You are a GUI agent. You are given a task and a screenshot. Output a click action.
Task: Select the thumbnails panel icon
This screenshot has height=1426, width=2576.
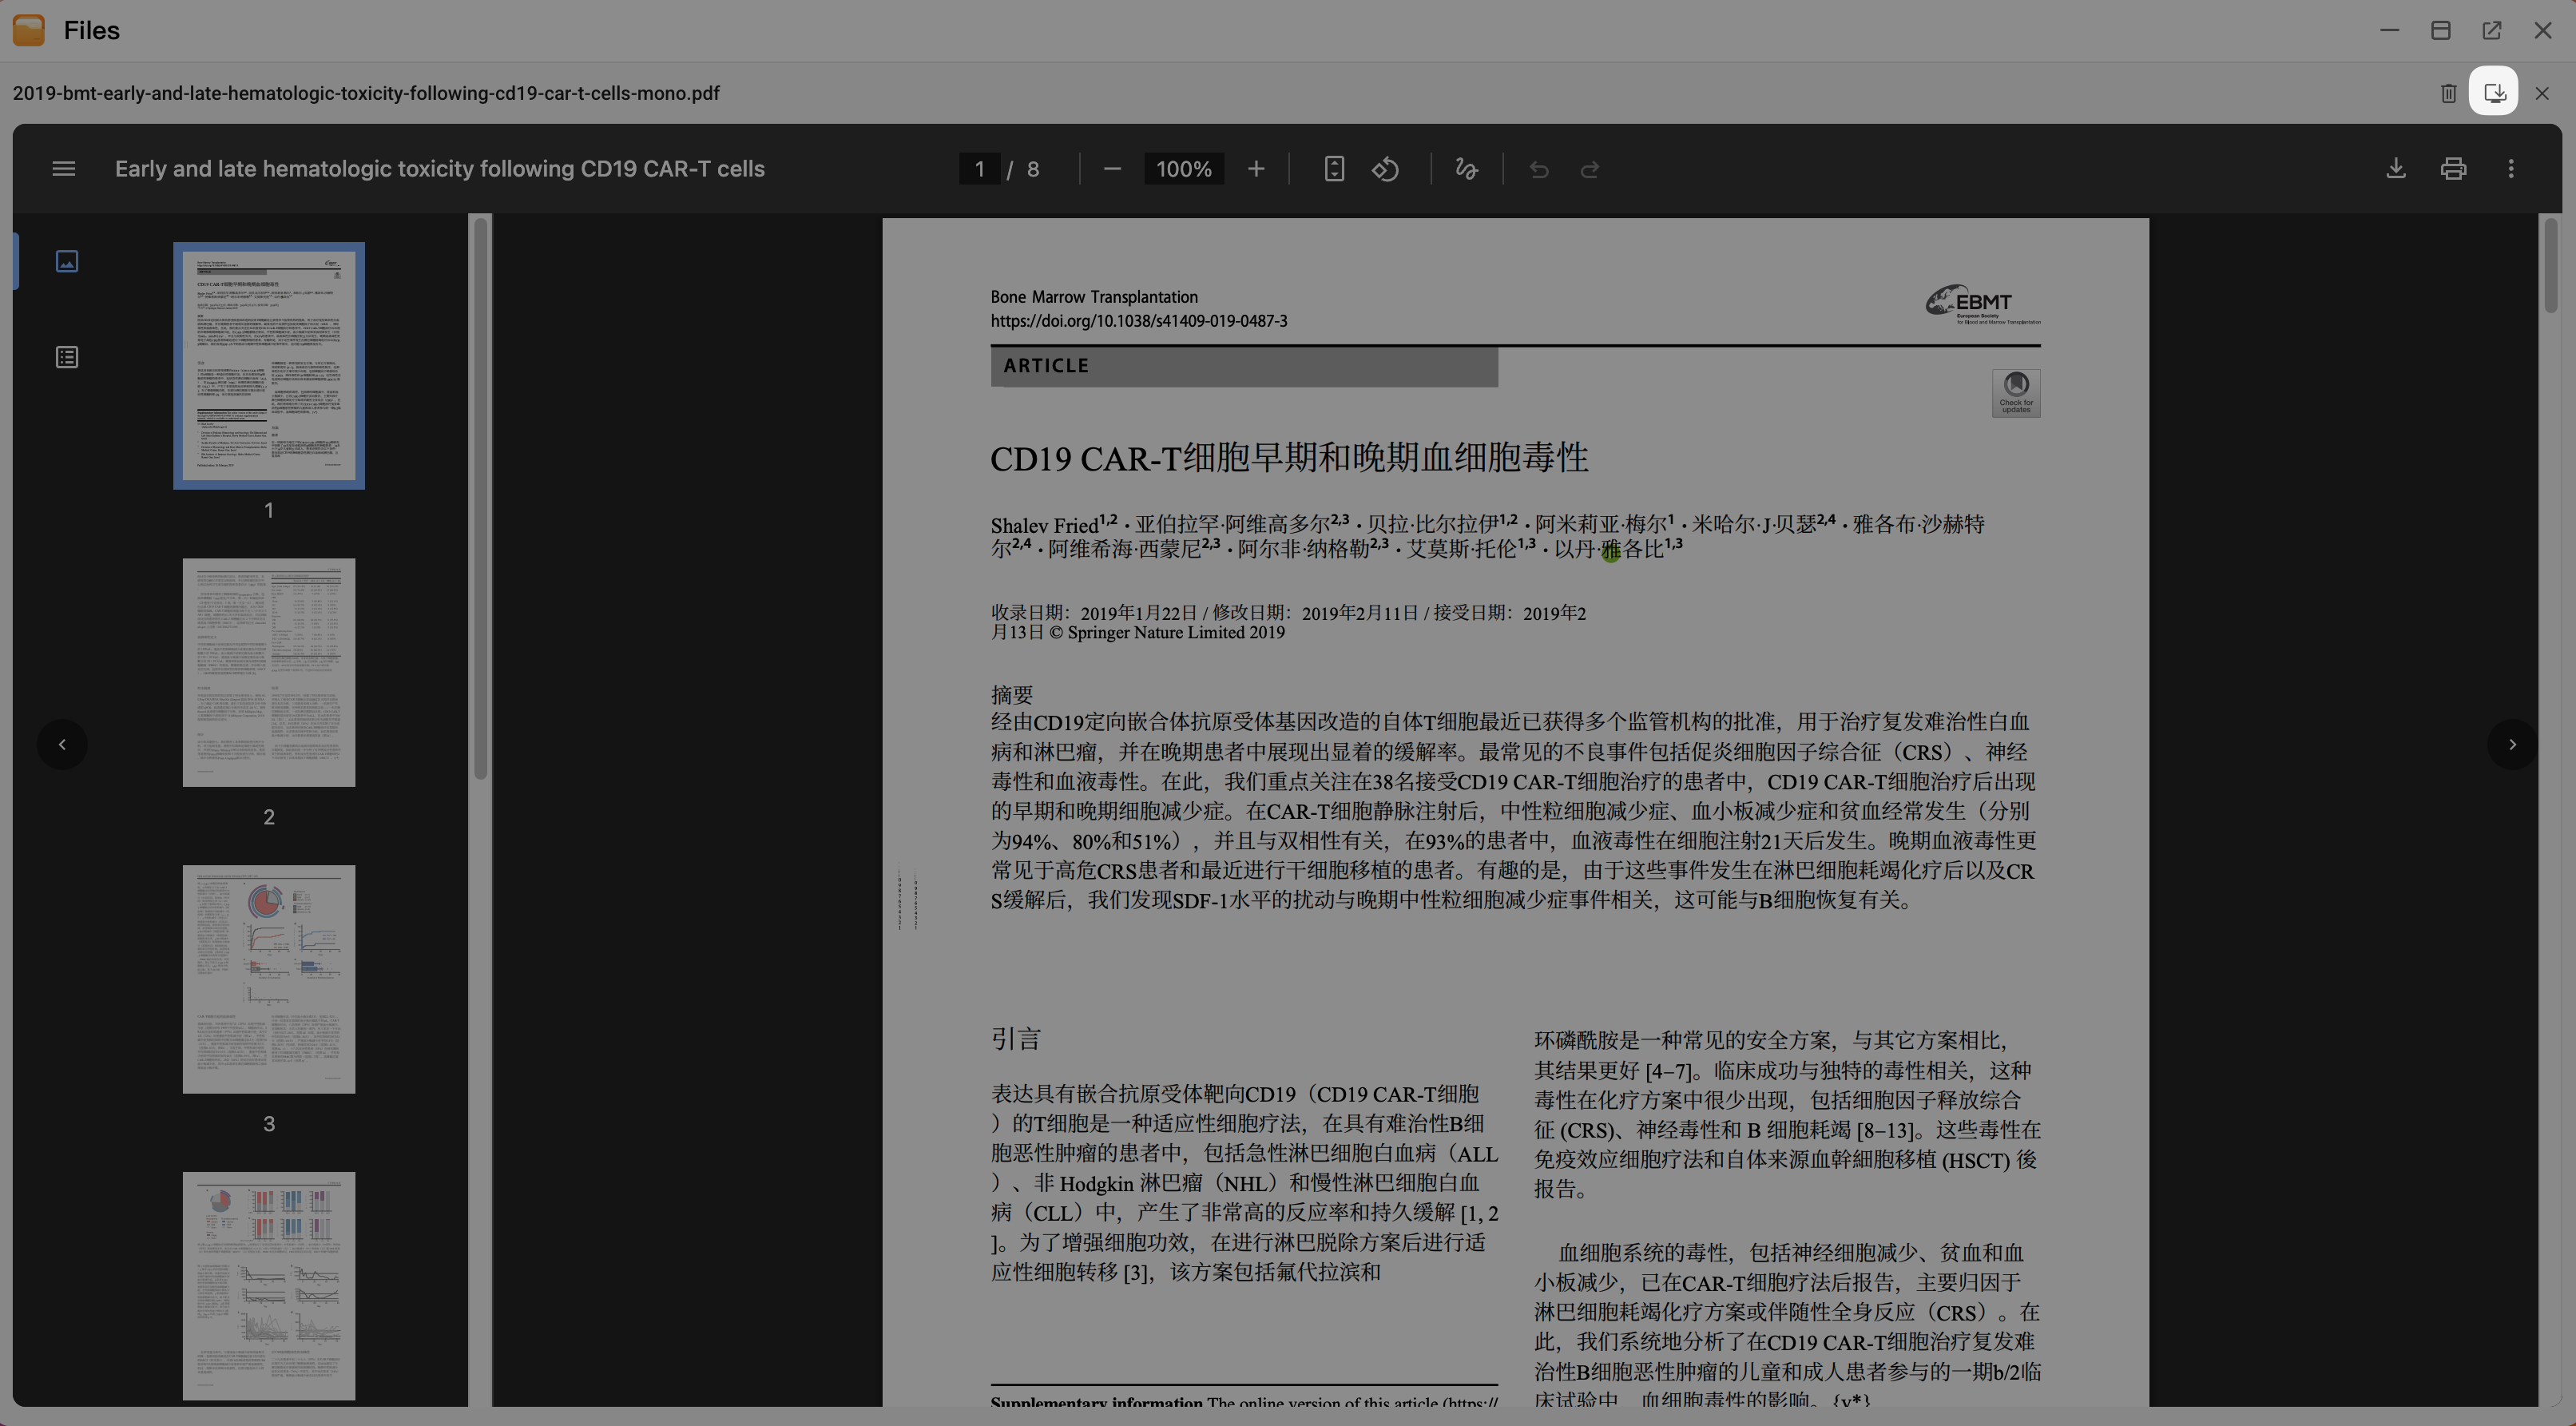[x=66, y=261]
